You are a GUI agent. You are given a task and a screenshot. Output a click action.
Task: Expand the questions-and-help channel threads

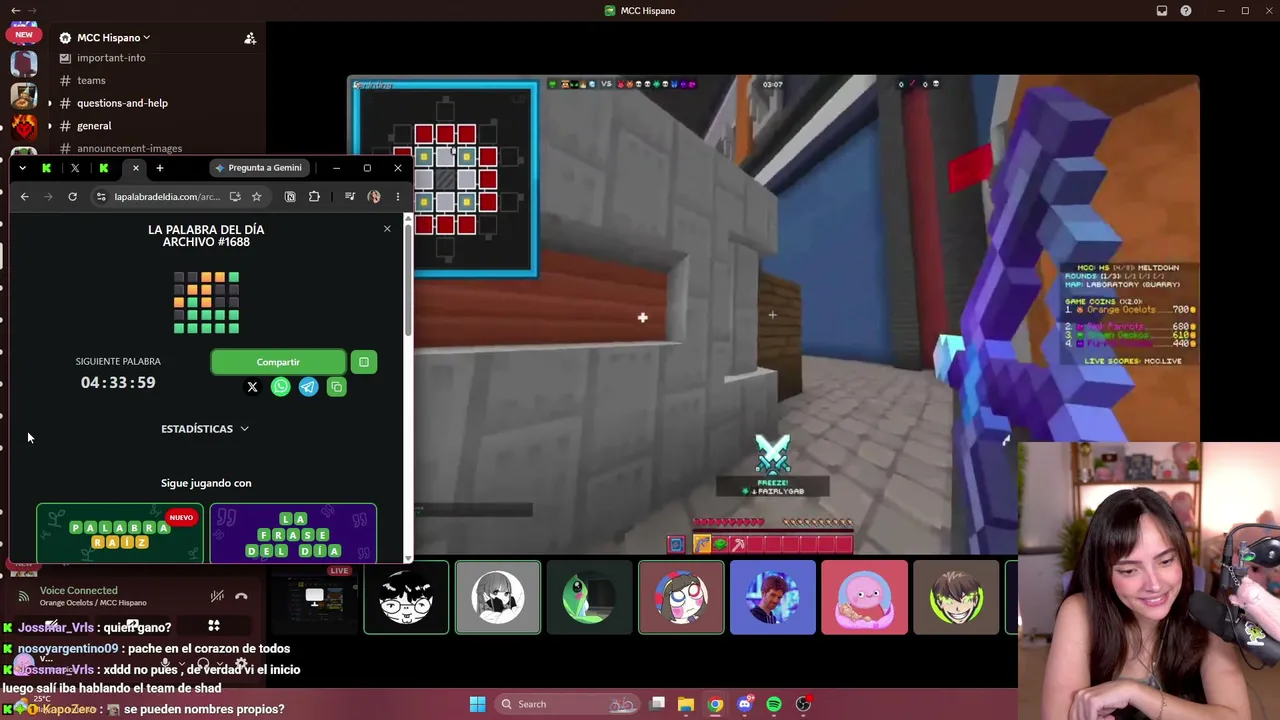[49, 103]
